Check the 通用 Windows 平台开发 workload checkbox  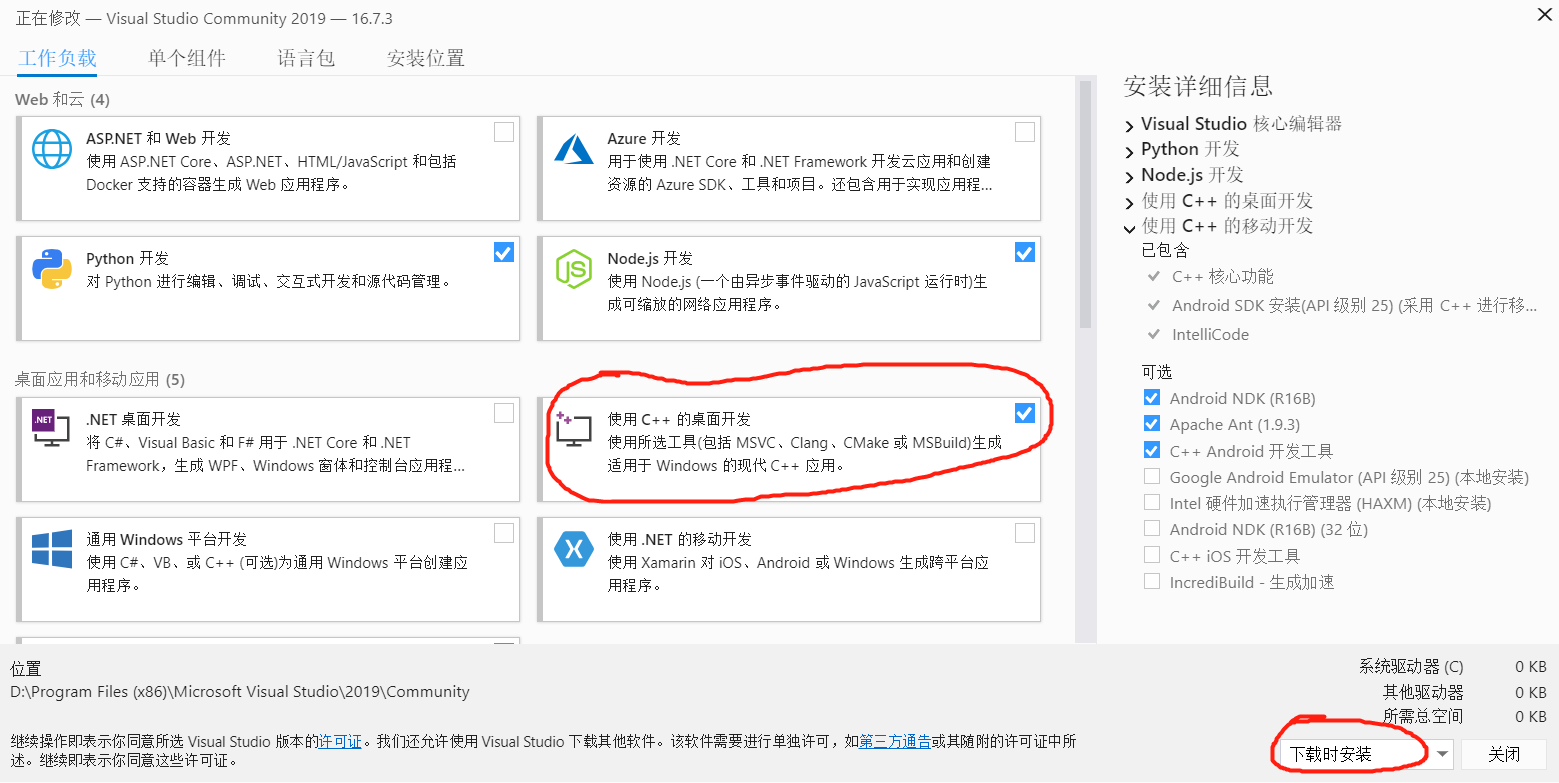coord(504,533)
